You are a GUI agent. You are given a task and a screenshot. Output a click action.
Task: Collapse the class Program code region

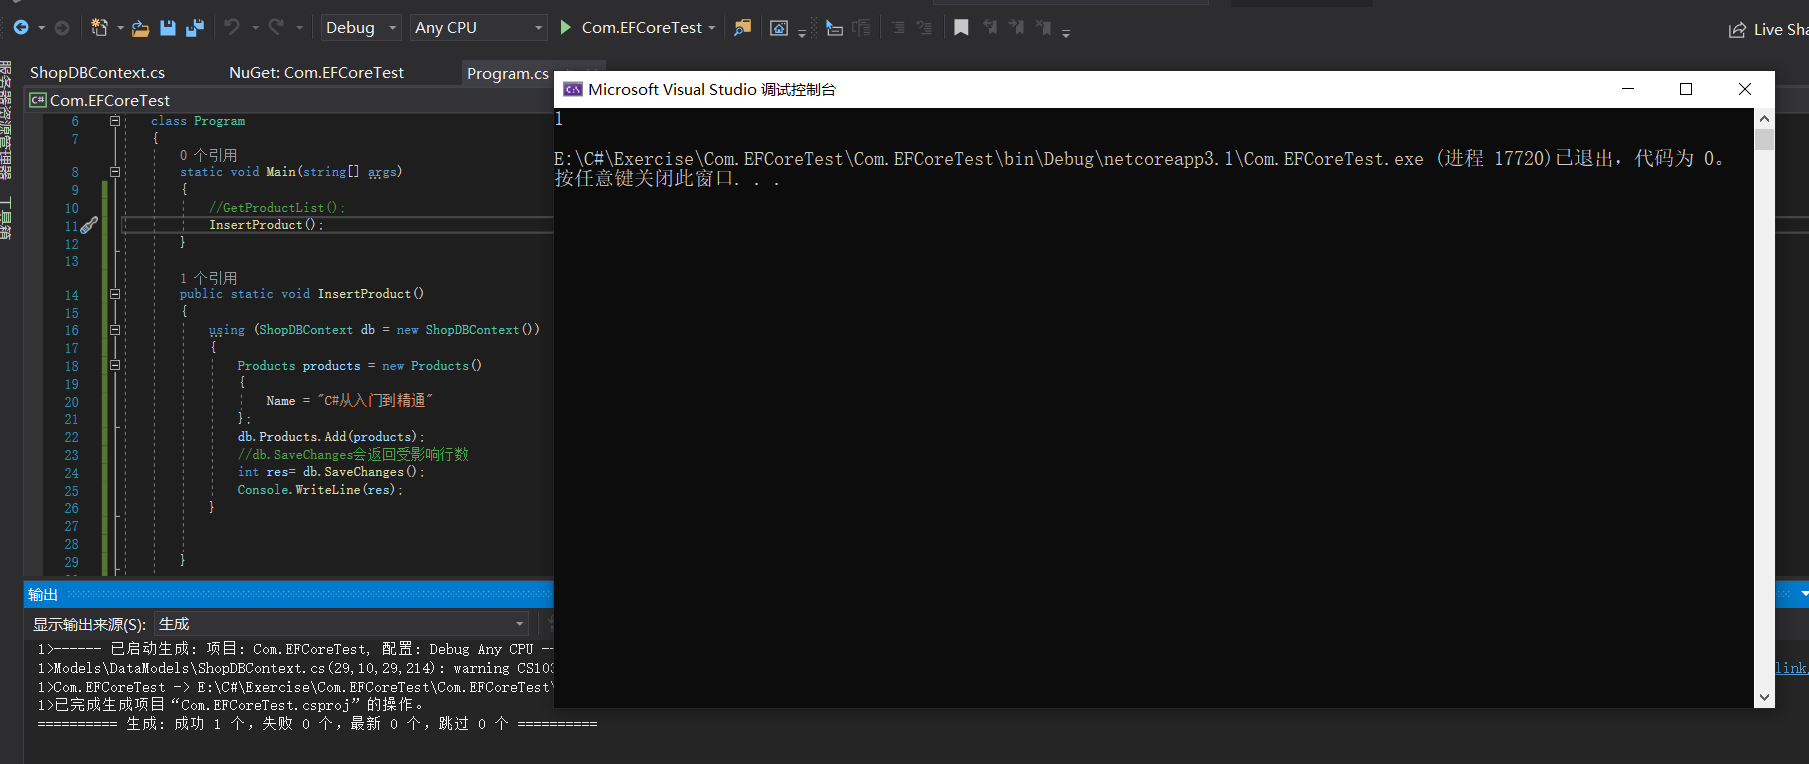(x=115, y=121)
